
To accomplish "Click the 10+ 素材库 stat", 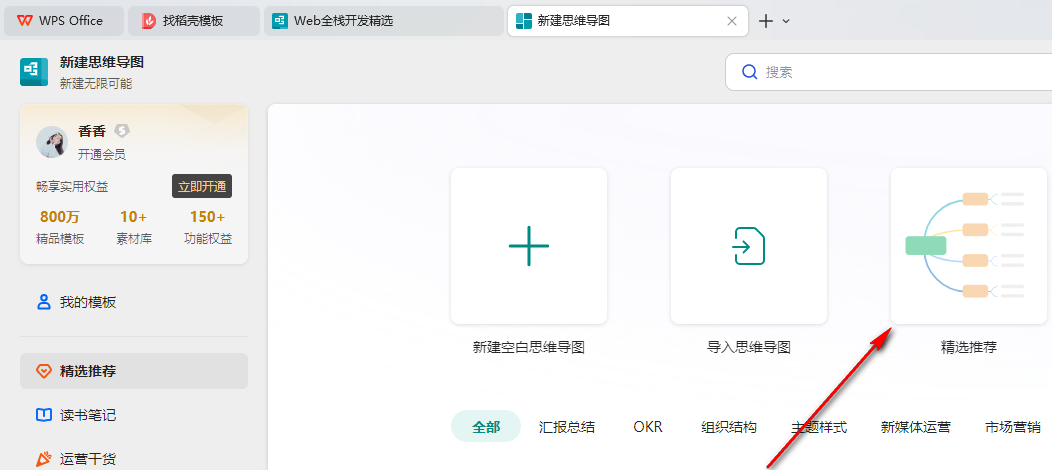I will (134, 227).
